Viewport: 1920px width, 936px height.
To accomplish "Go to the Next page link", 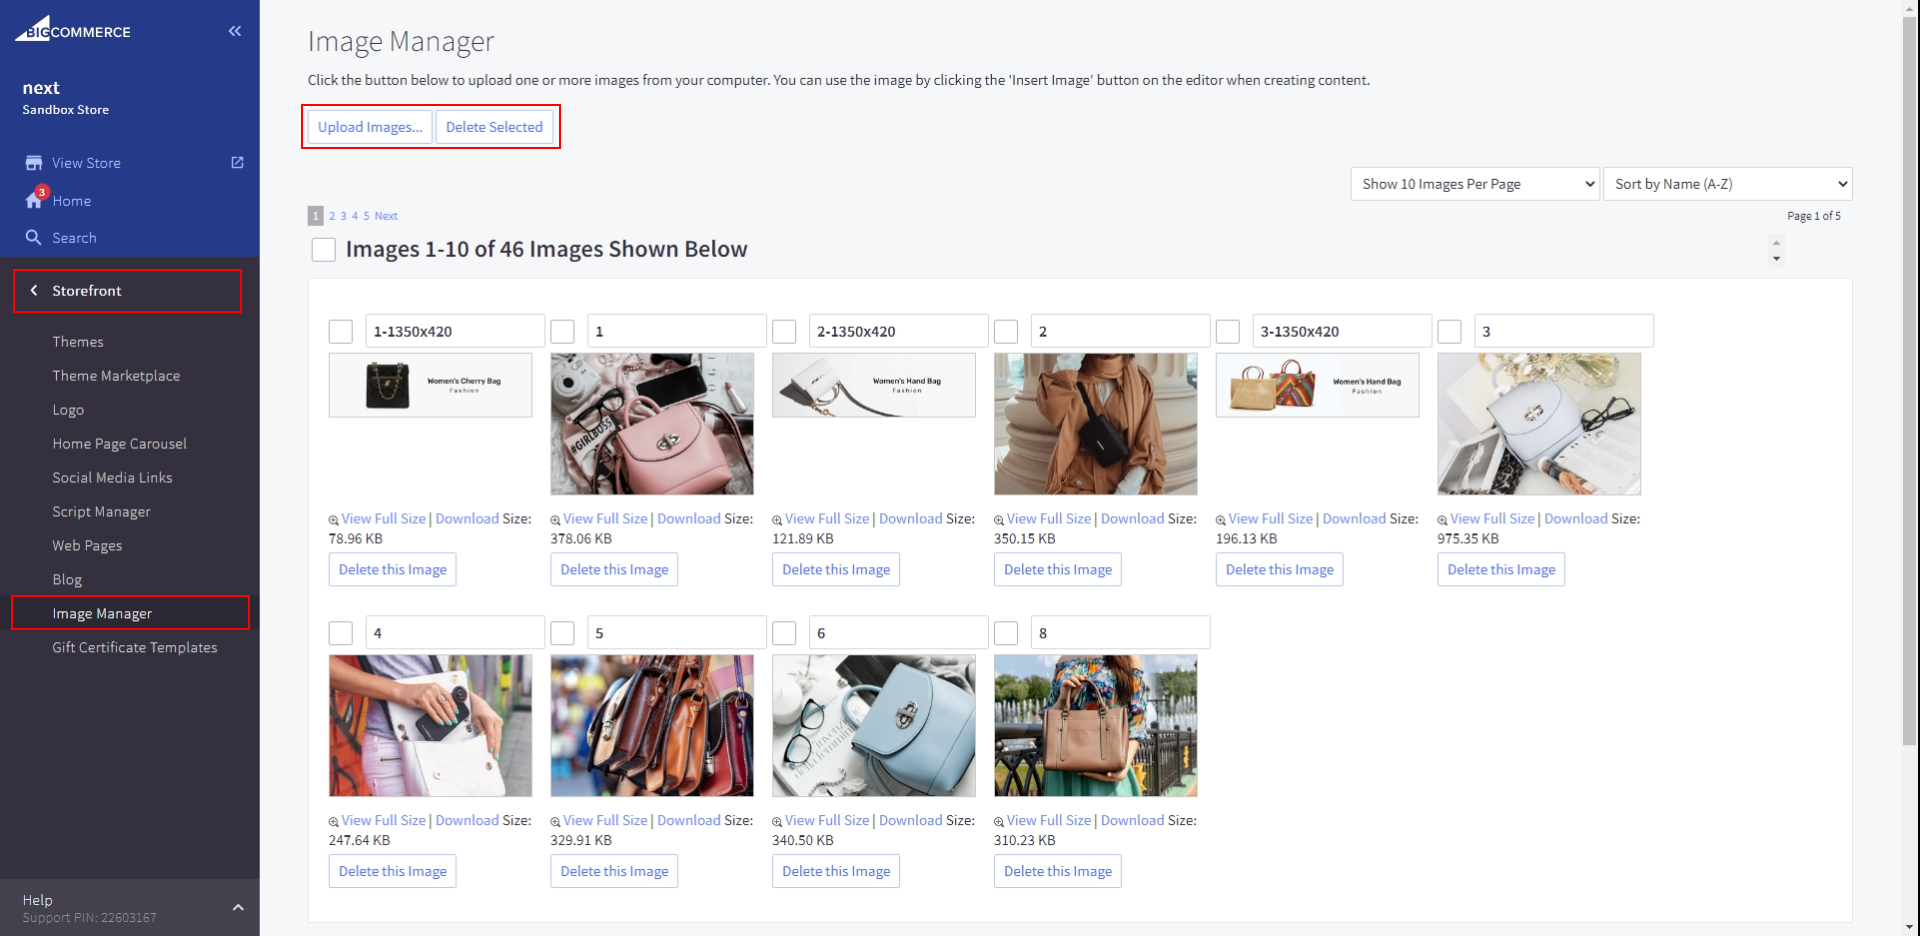I will coord(386,216).
